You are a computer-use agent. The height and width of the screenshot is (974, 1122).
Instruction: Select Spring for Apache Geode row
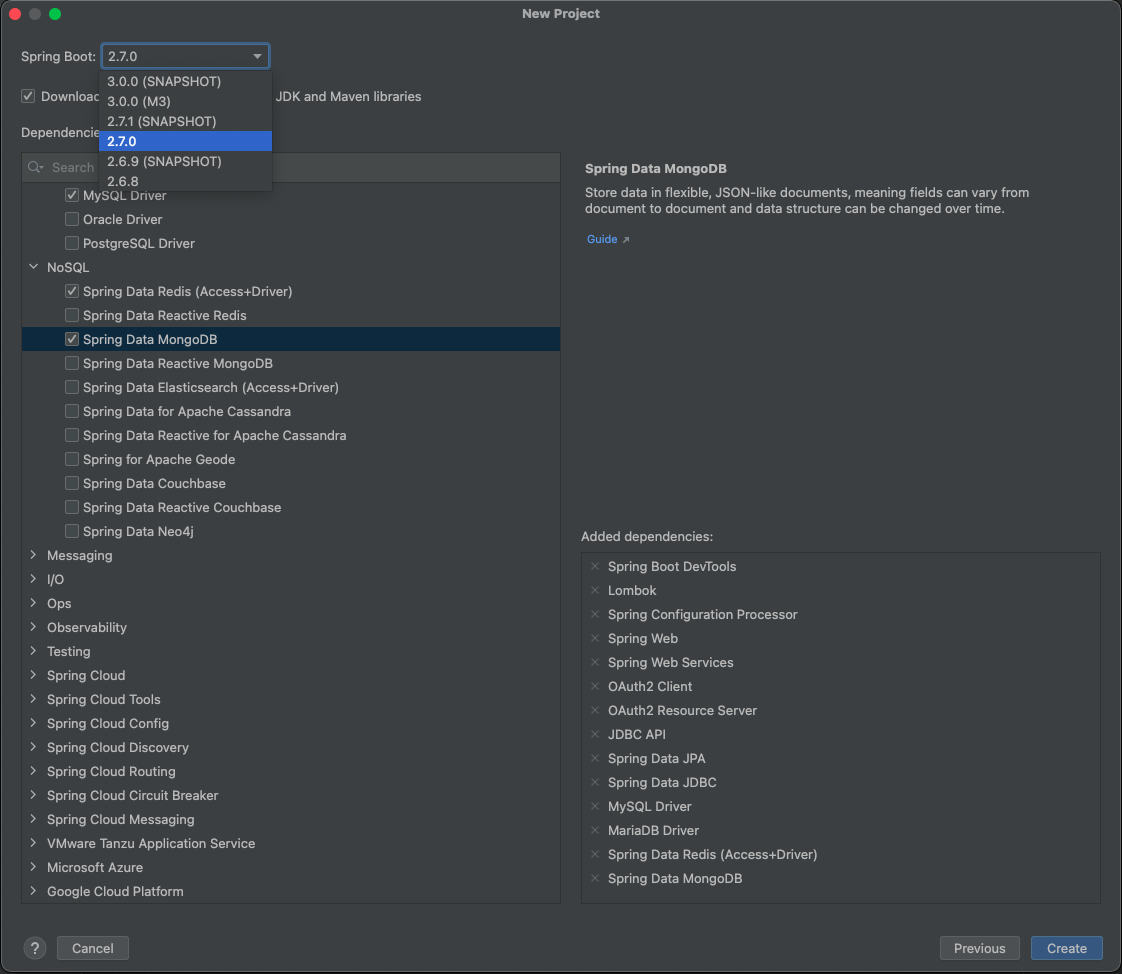click(291, 459)
